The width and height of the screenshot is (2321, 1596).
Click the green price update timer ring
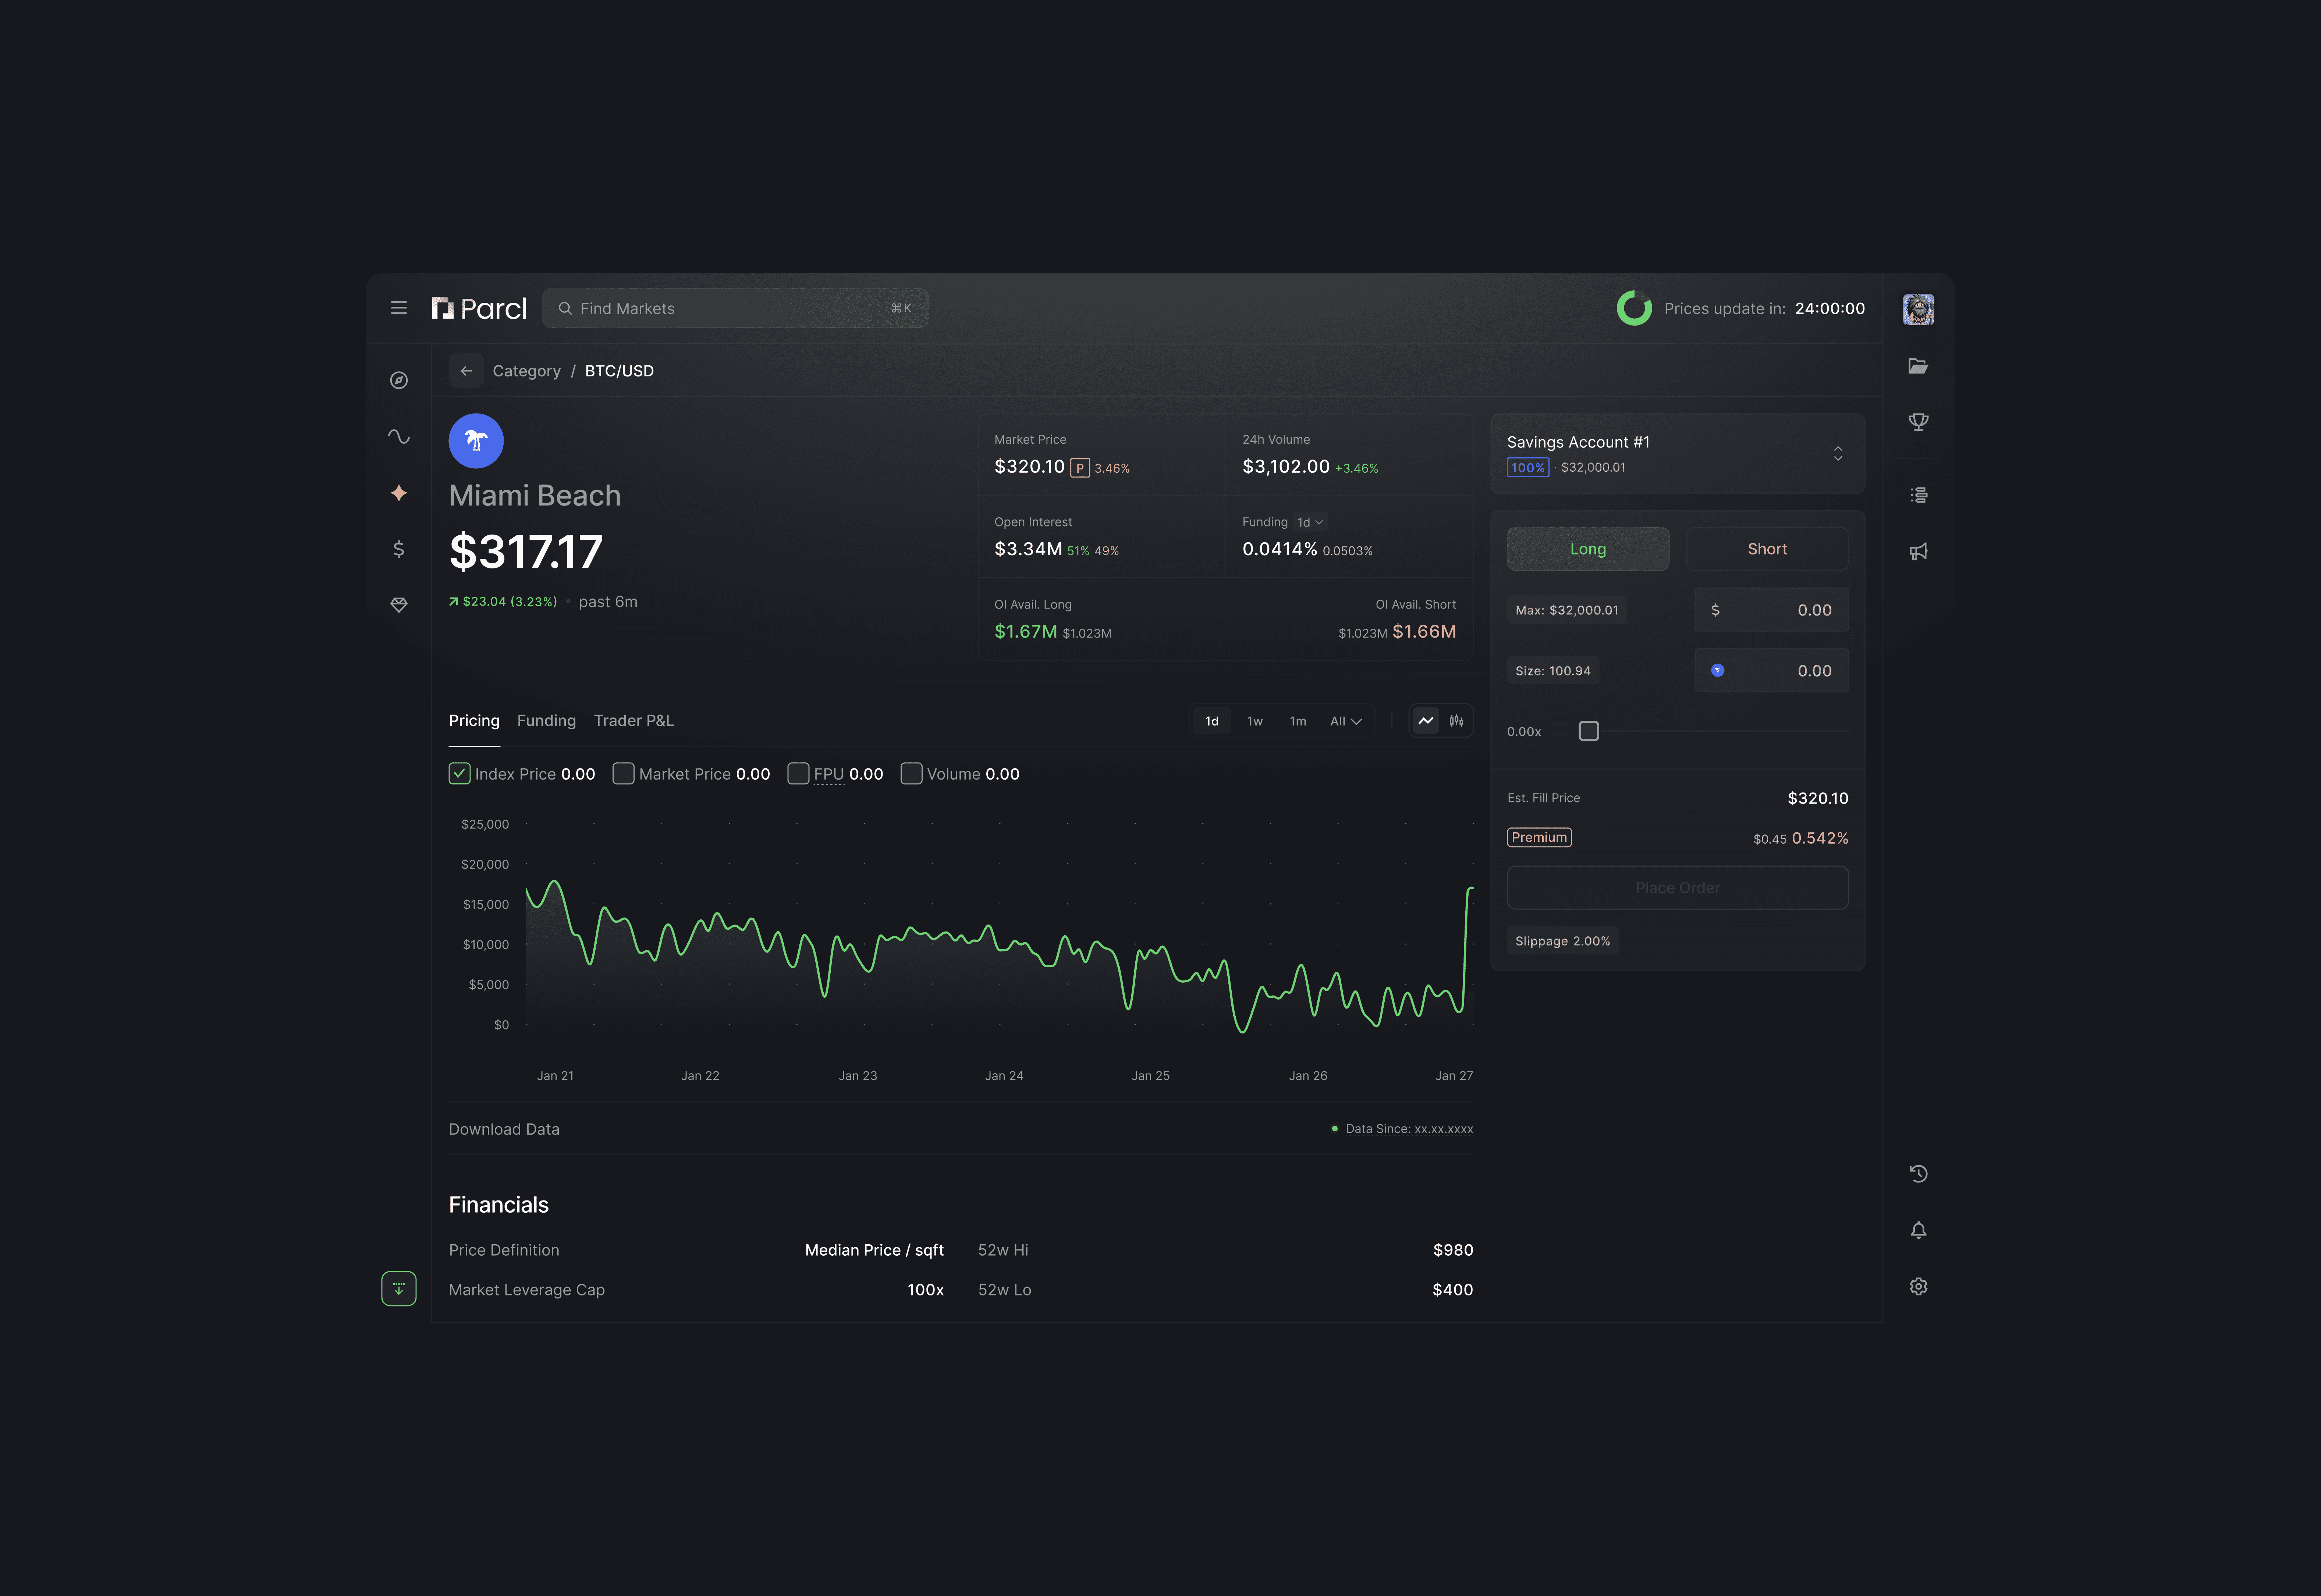[1634, 308]
